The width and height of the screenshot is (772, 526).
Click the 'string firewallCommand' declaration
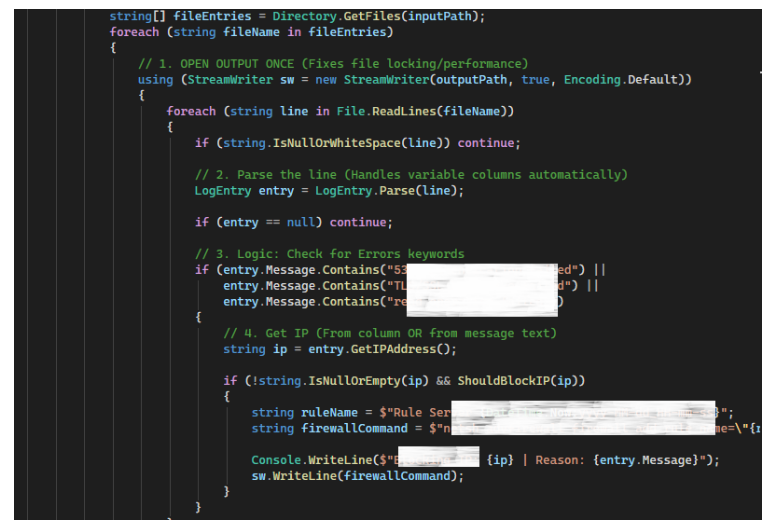330,428
